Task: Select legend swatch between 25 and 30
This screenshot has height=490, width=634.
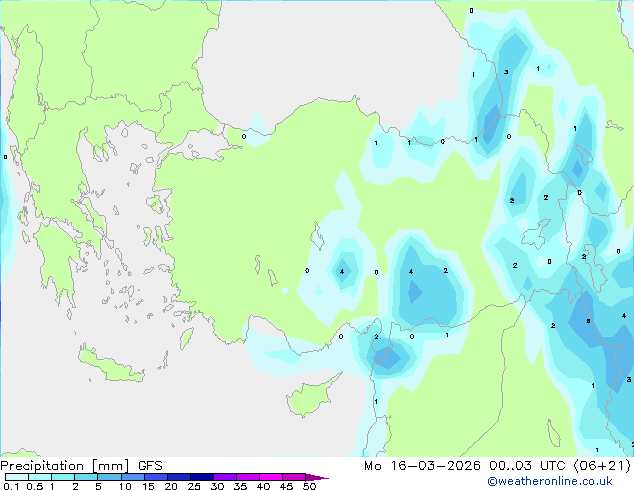Action: click(x=202, y=477)
